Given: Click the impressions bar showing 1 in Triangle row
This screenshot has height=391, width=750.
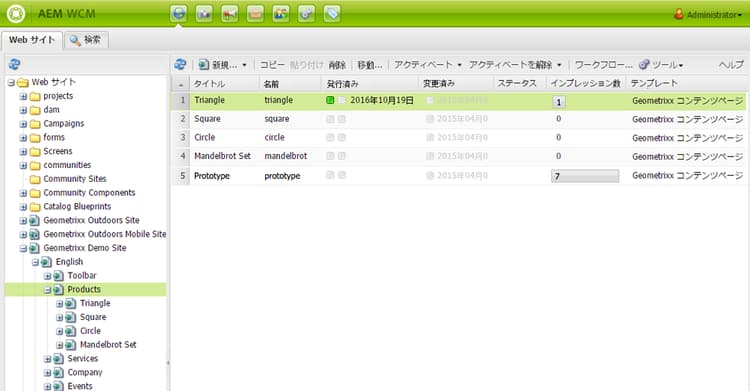Looking at the screenshot, I should pyautogui.click(x=558, y=101).
